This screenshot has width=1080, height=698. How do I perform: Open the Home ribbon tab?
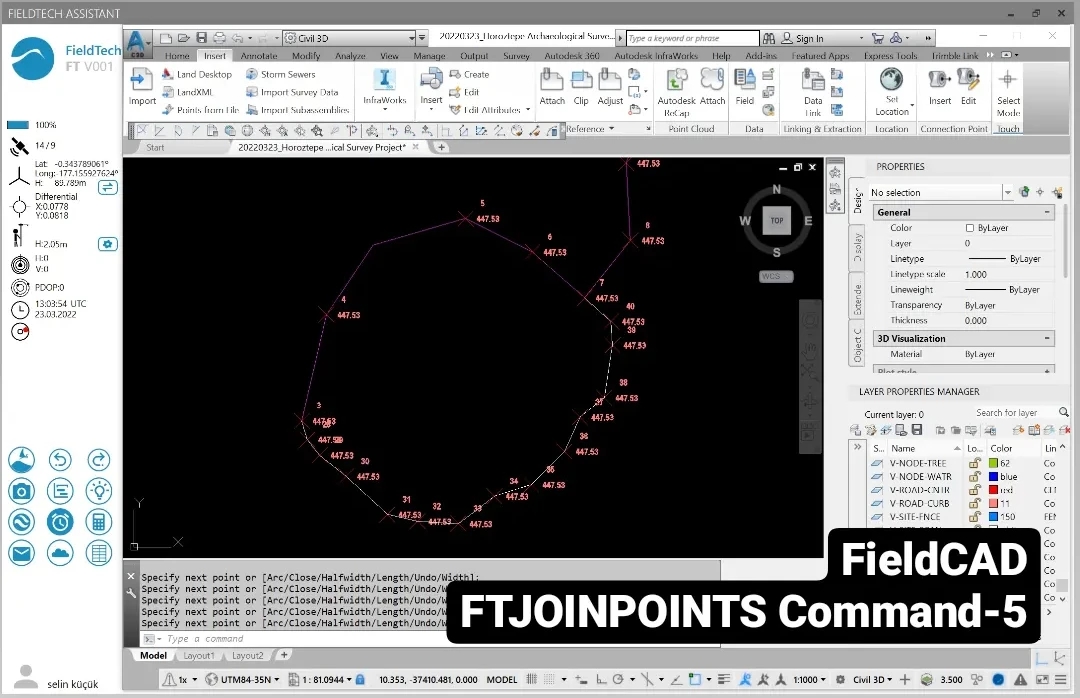click(x=176, y=56)
